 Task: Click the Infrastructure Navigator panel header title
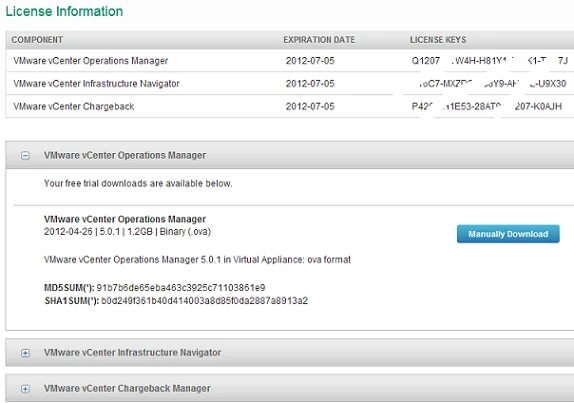click(133, 352)
